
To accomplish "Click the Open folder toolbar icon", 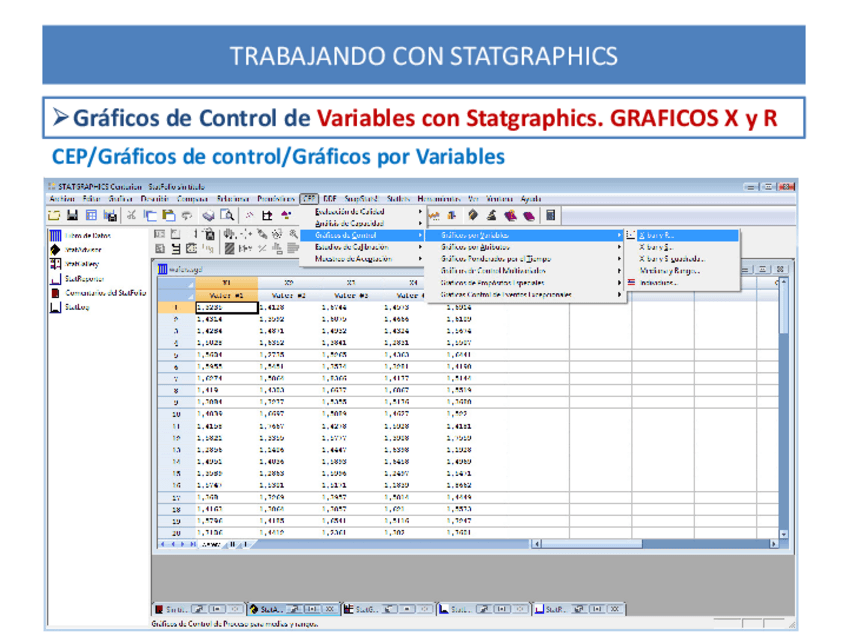I will tap(55, 215).
